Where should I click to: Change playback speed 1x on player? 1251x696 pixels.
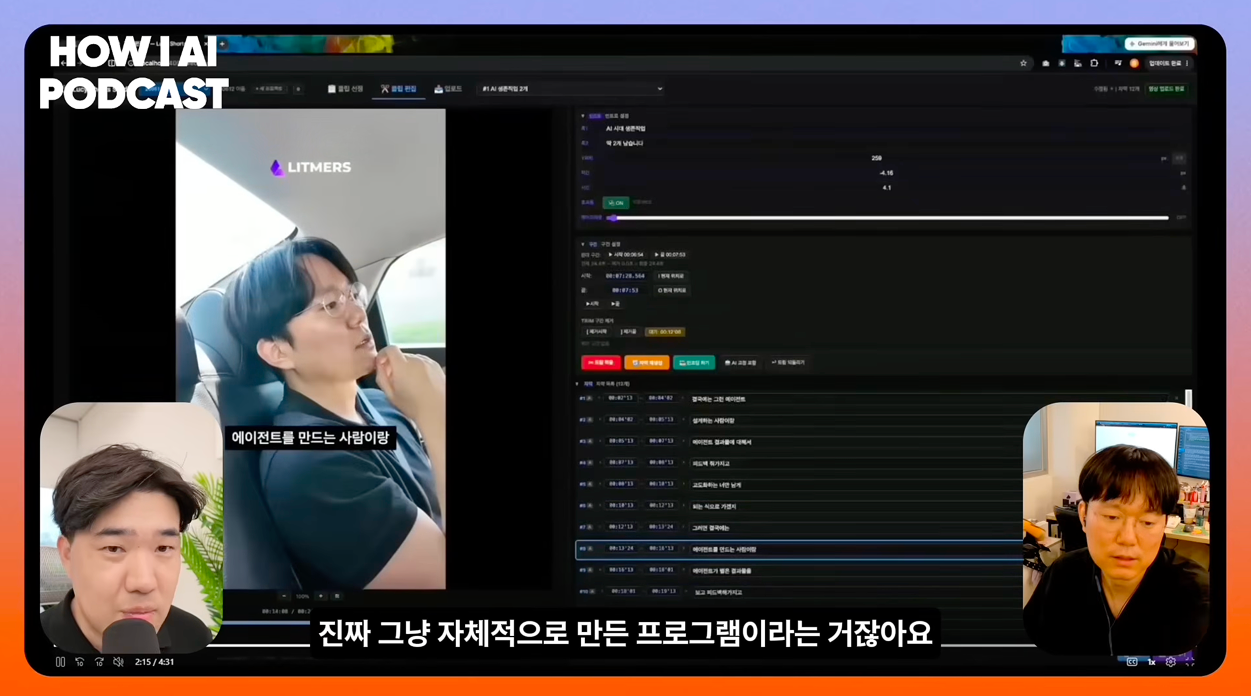pyautogui.click(x=1151, y=662)
